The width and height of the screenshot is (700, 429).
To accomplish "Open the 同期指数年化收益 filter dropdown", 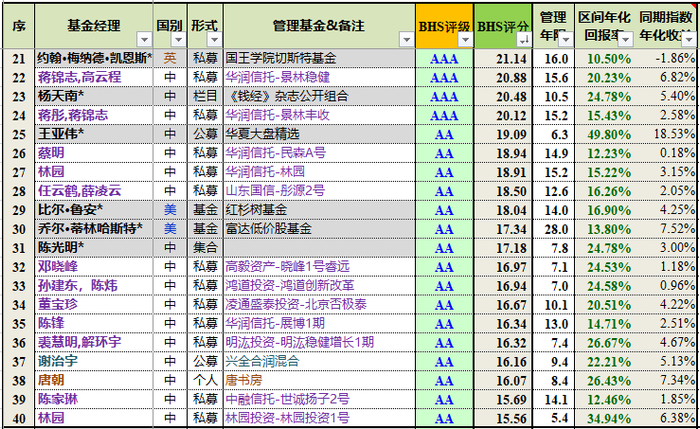I will (x=688, y=40).
